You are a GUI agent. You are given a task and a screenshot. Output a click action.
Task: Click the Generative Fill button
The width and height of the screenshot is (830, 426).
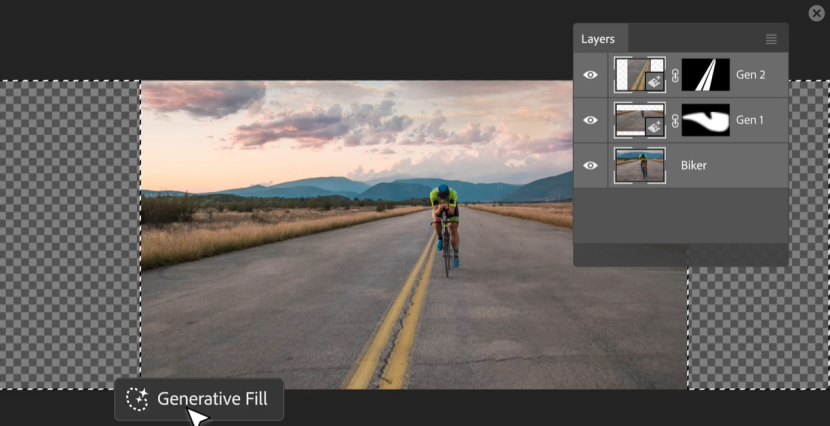199,399
